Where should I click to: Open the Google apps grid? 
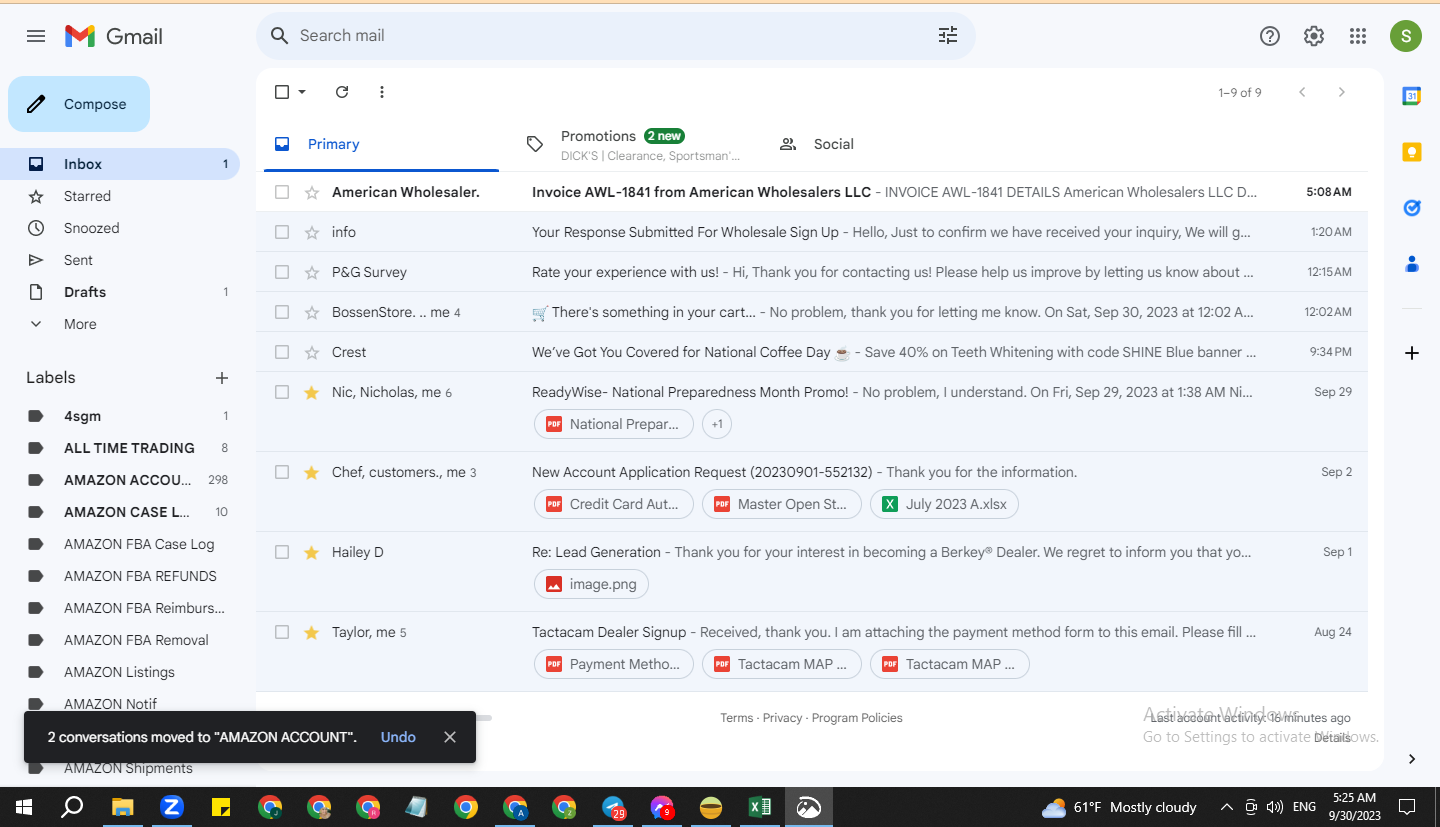pos(1358,36)
